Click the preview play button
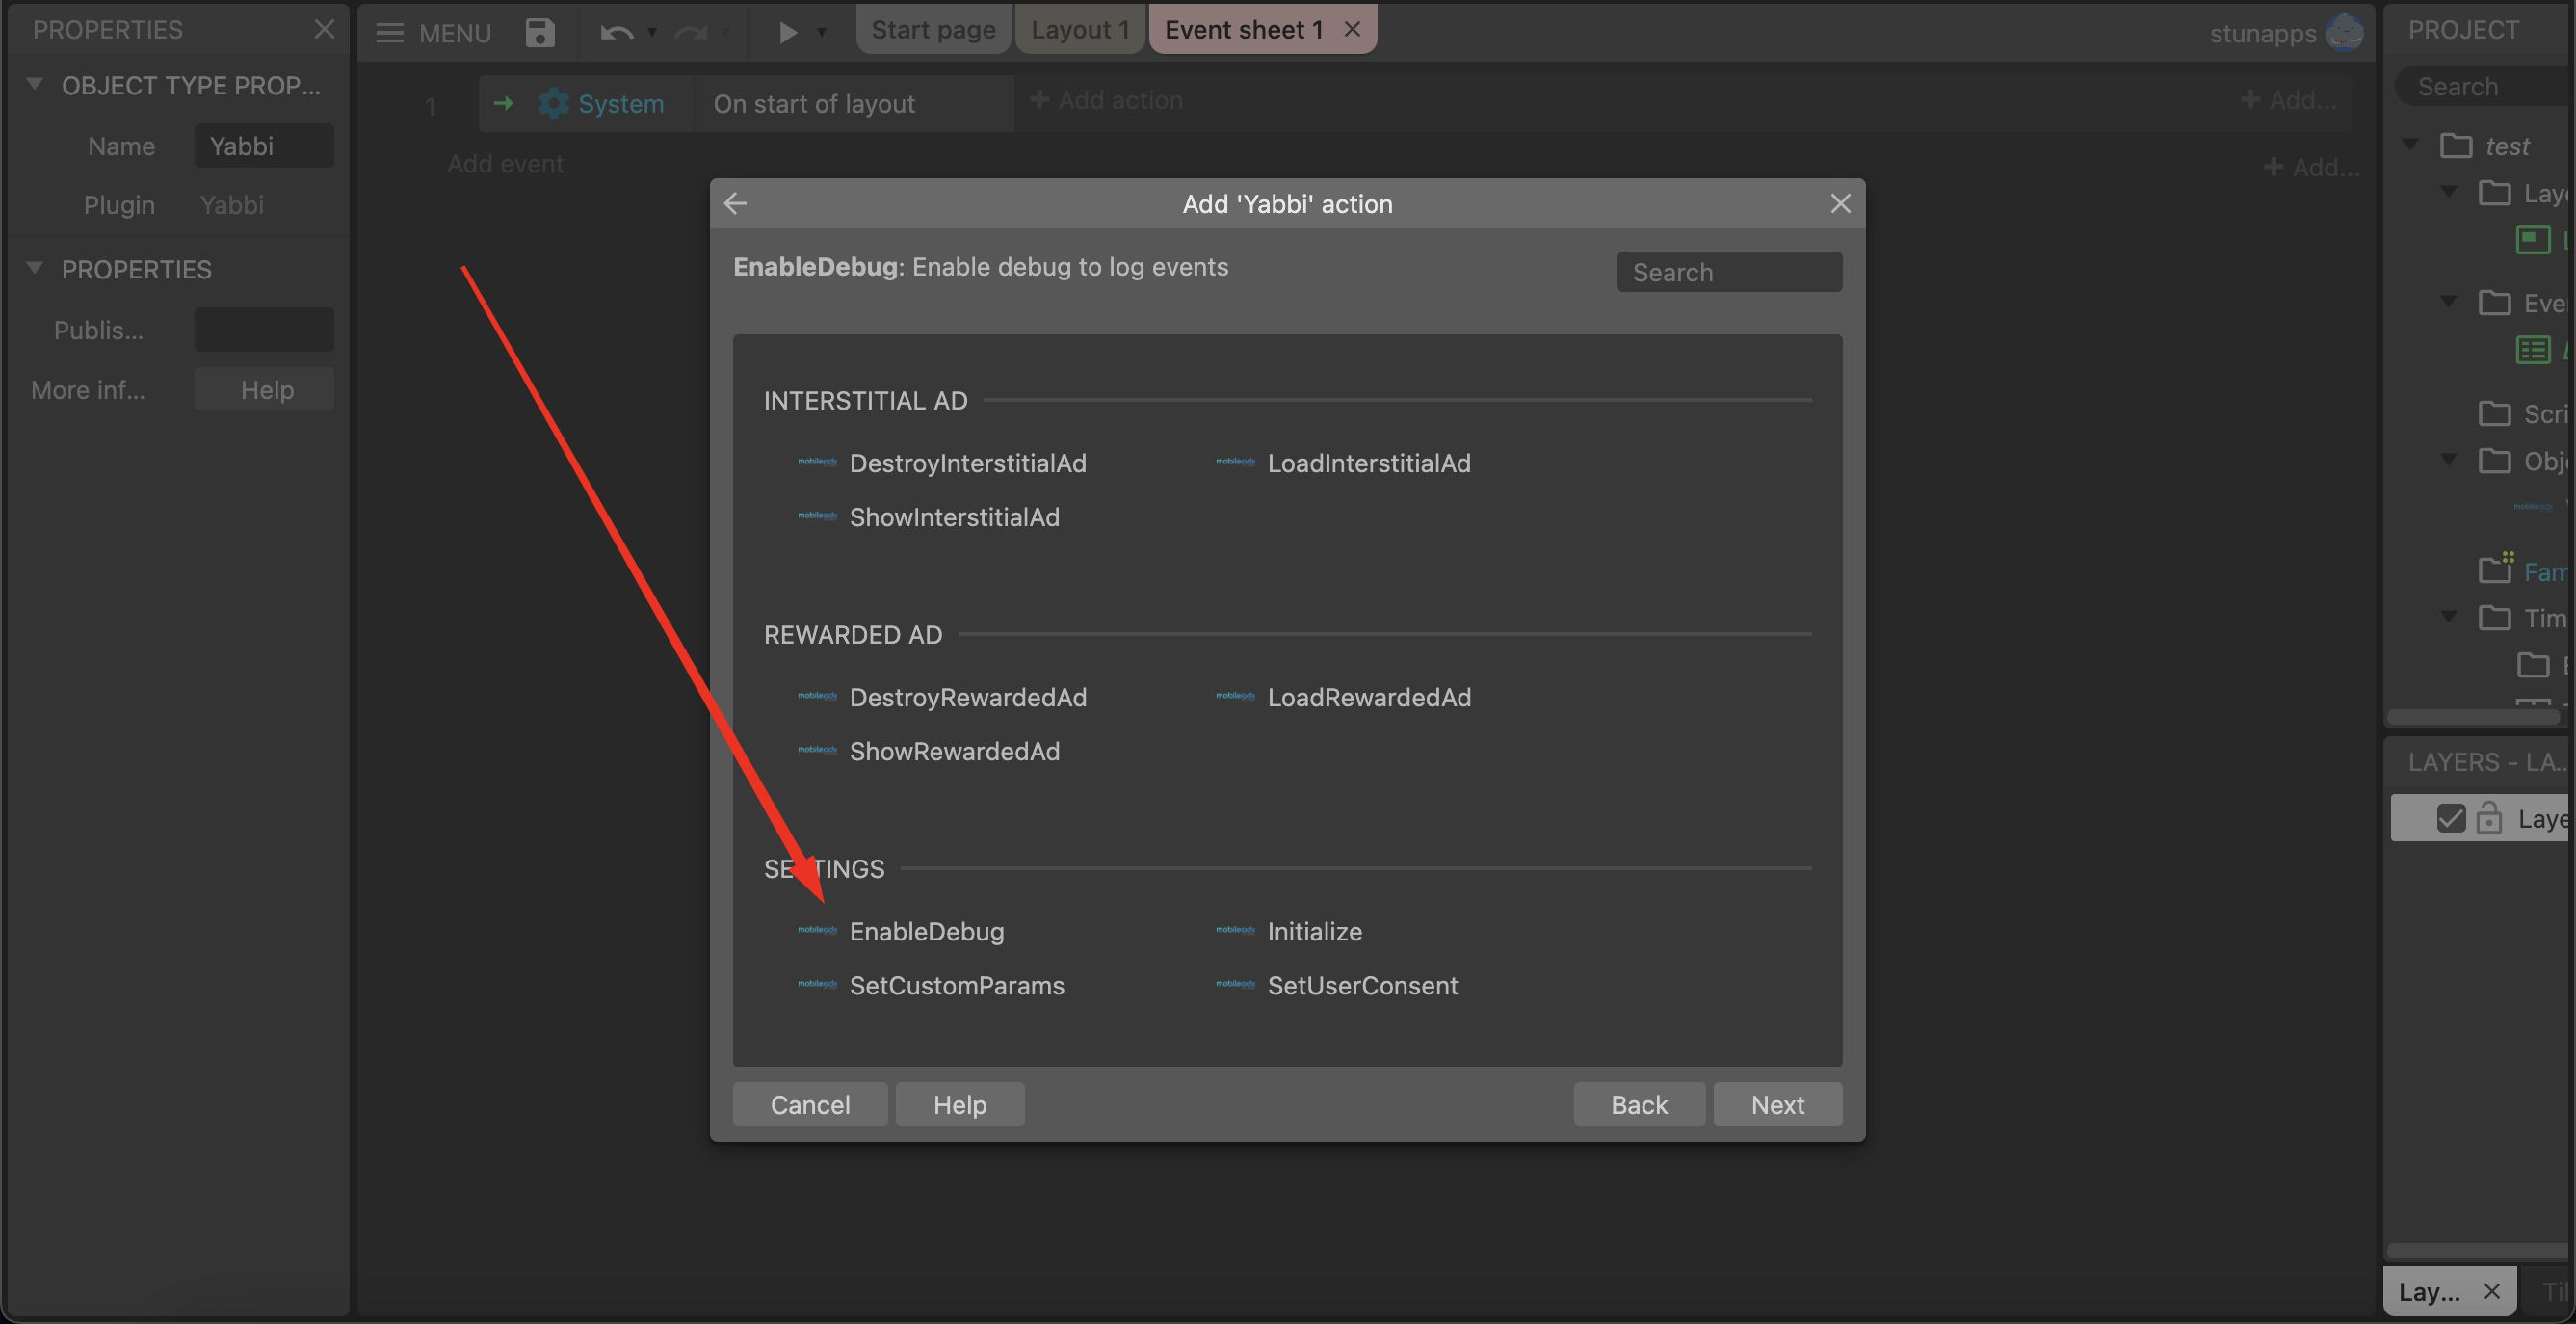Screen dimensions: 2576x1324 click(x=787, y=32)
